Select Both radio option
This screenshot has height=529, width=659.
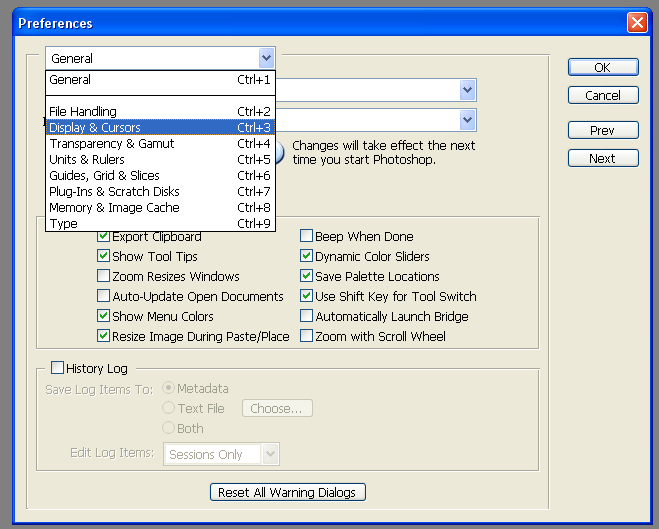click(x=169, y=428)
